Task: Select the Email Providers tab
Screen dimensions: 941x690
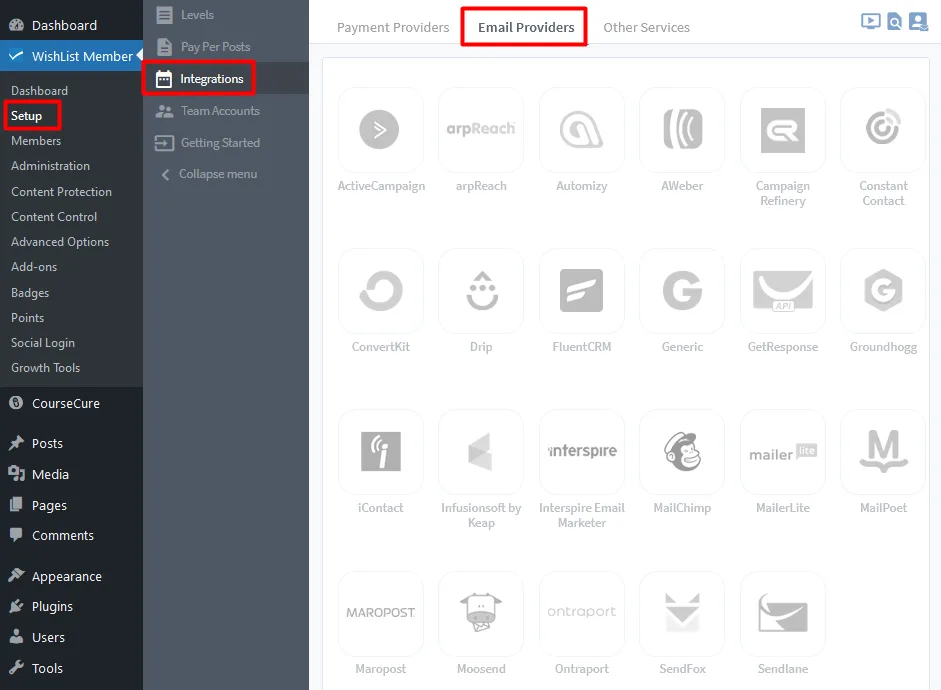Action: [526, 28]
